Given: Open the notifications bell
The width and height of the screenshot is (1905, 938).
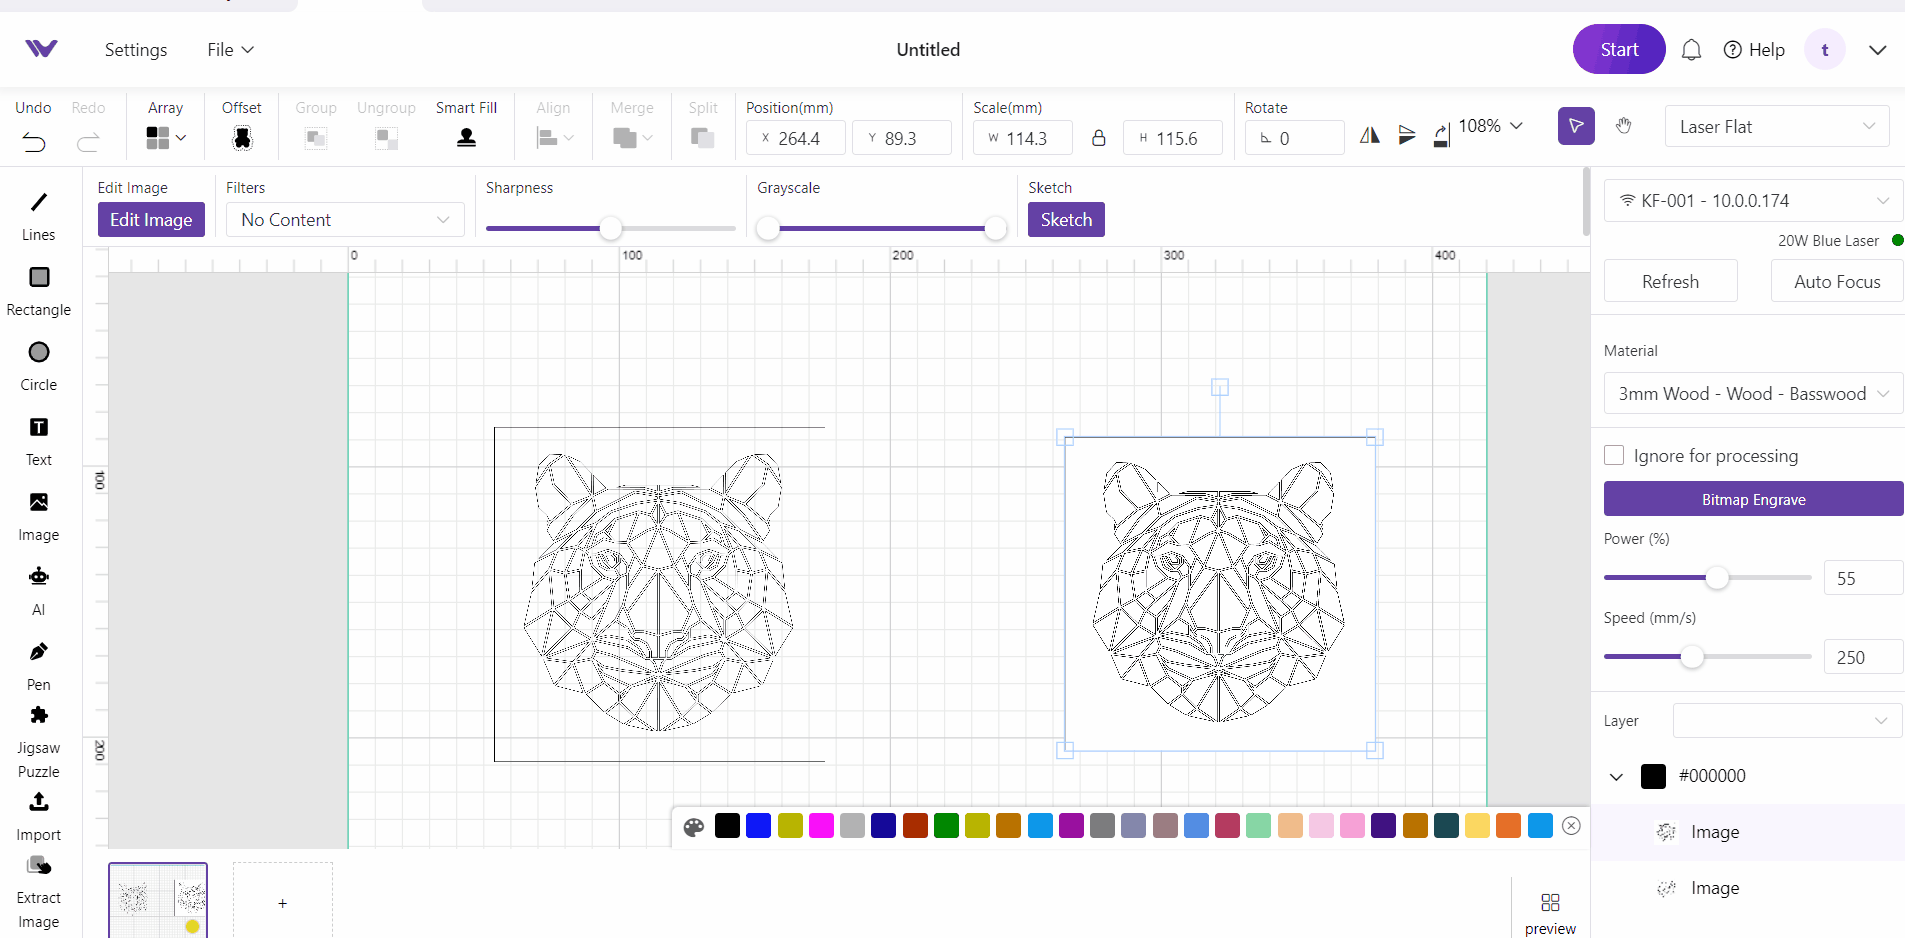Looking at the screenshot, I should tap(1691, 50).
